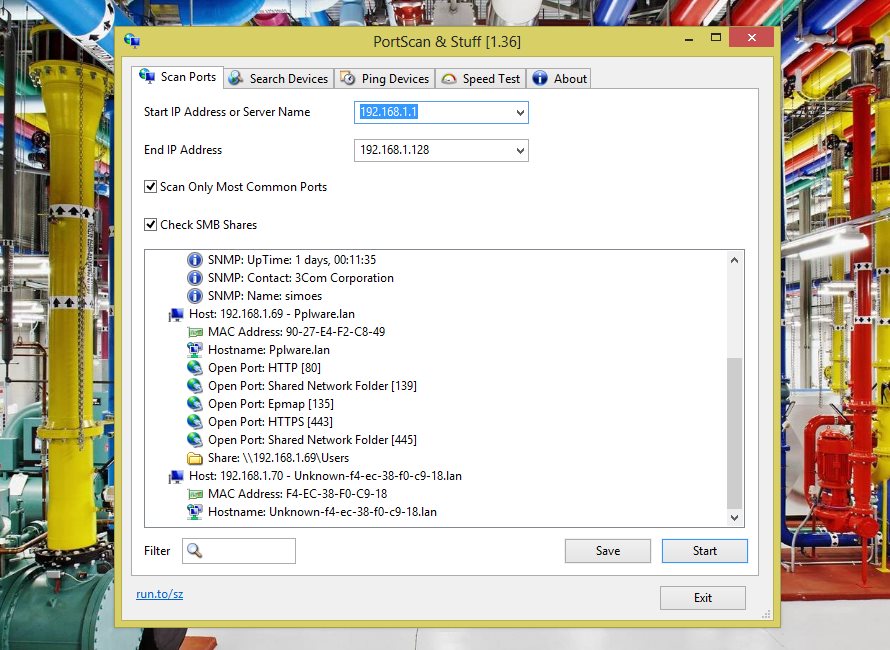Click info icon beside SNMP Name simoes
Viewport: 890px width, 650px height.
pos(195,296)
